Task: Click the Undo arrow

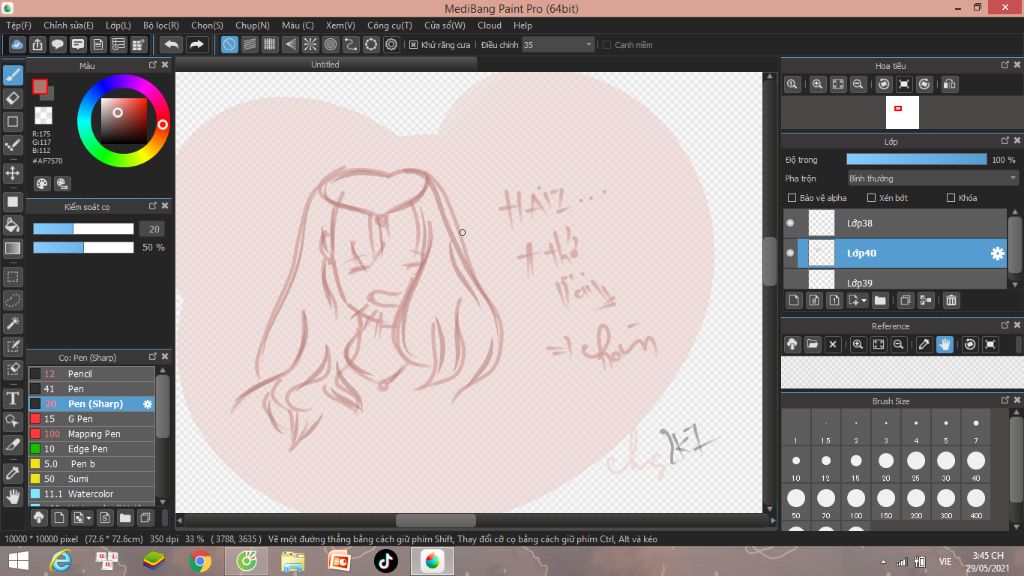Action: [171, 44]
